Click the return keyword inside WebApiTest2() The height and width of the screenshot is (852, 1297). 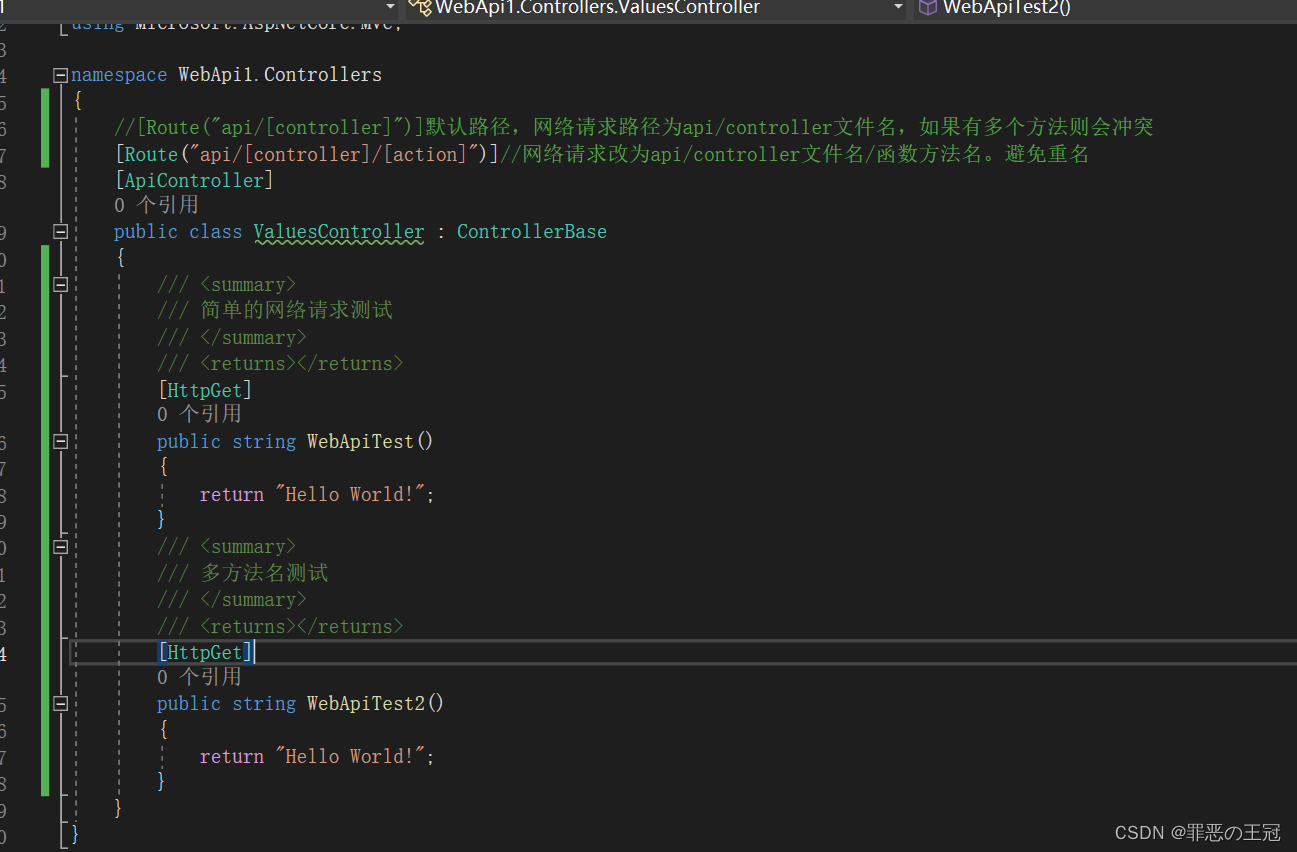(232, 756)
